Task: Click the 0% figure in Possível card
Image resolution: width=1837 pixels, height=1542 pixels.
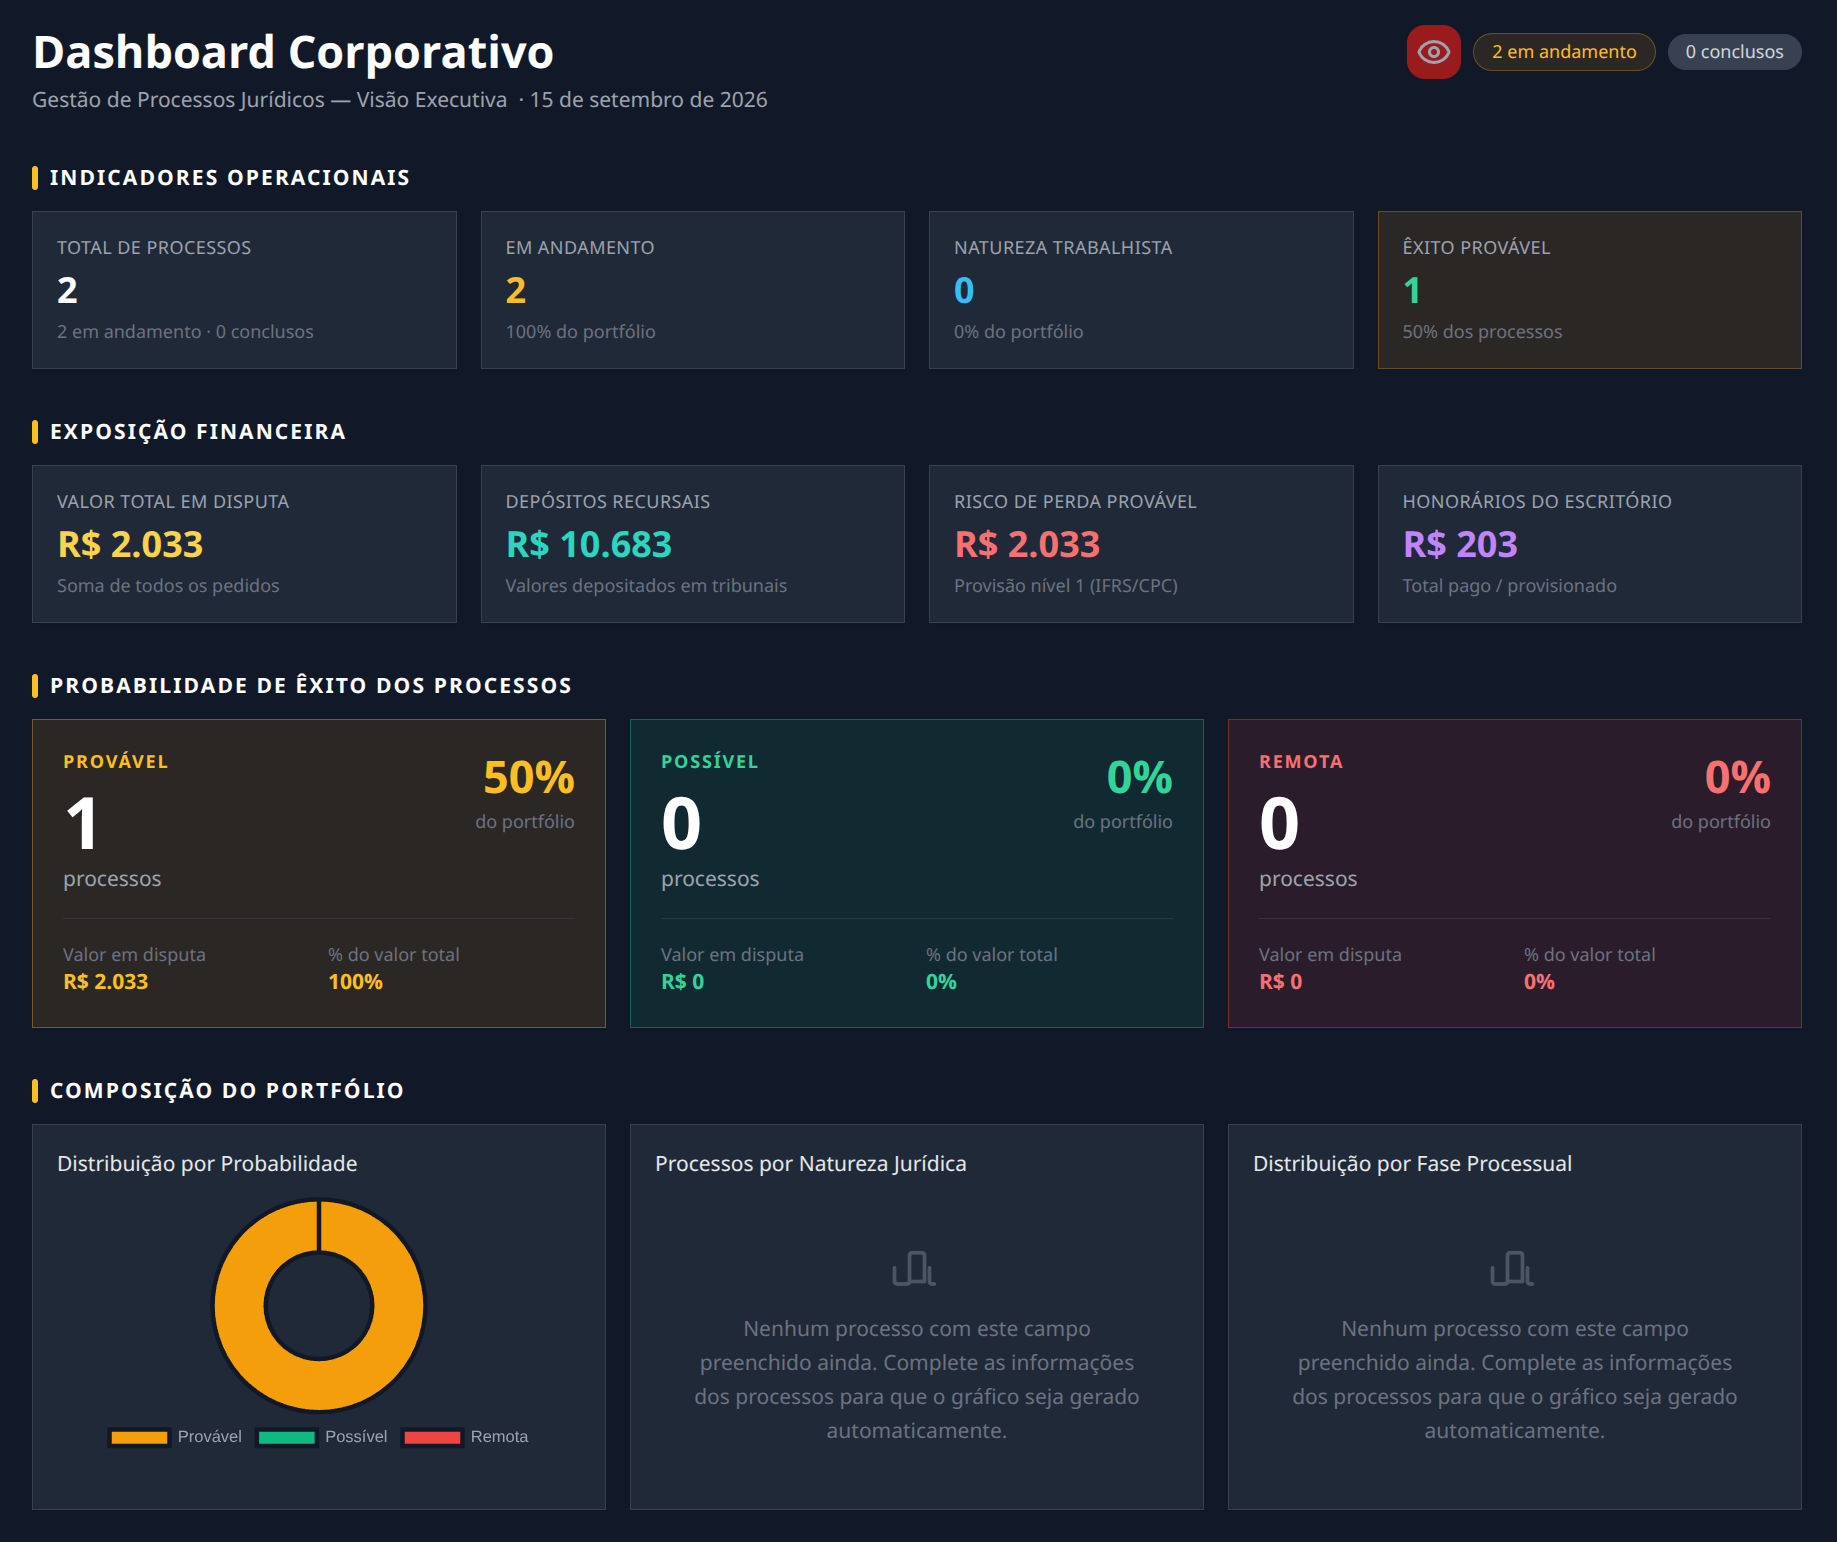Action: (x=1139, y=777)
